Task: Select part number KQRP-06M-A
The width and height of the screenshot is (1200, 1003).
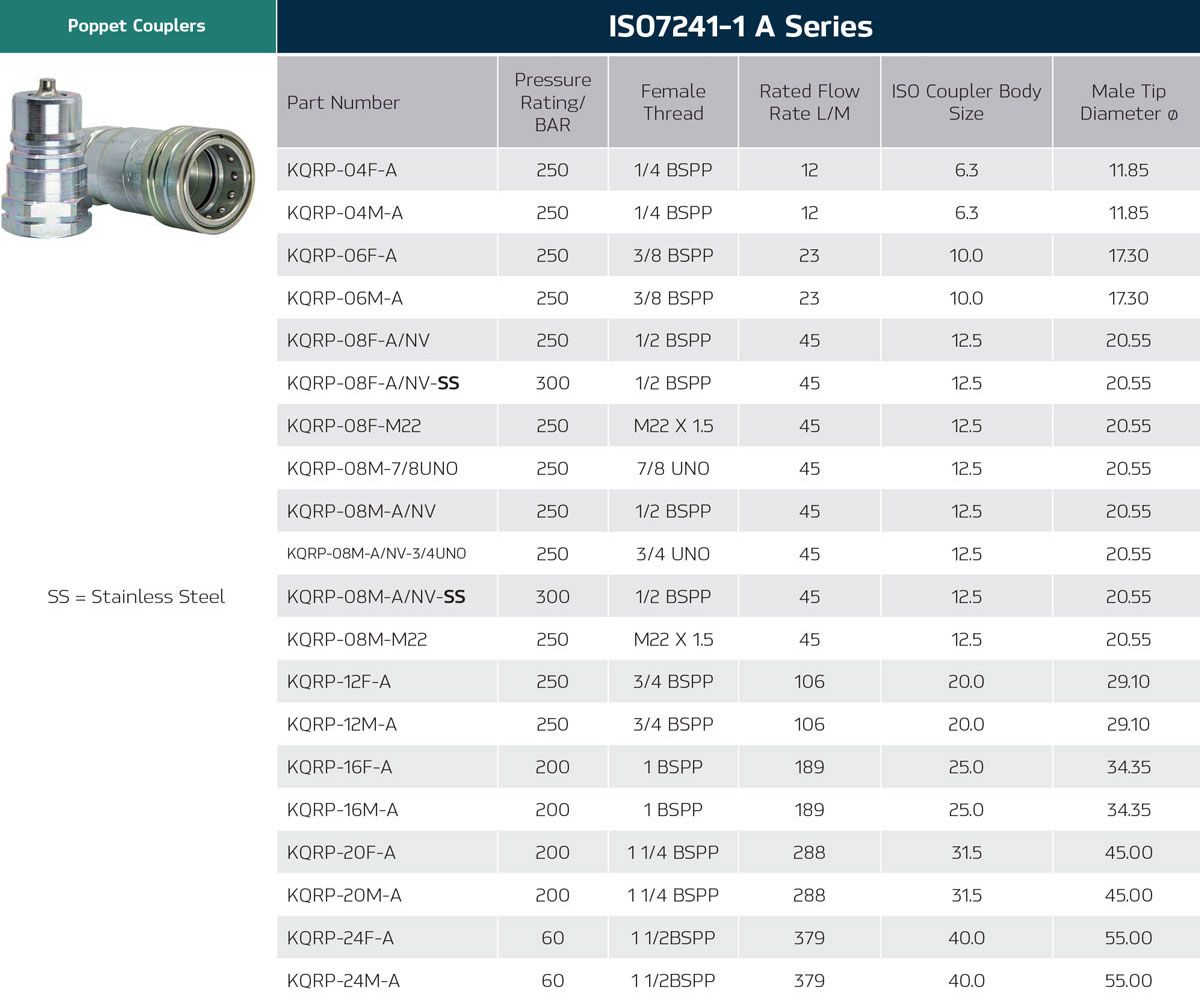Action: [344, 298]
